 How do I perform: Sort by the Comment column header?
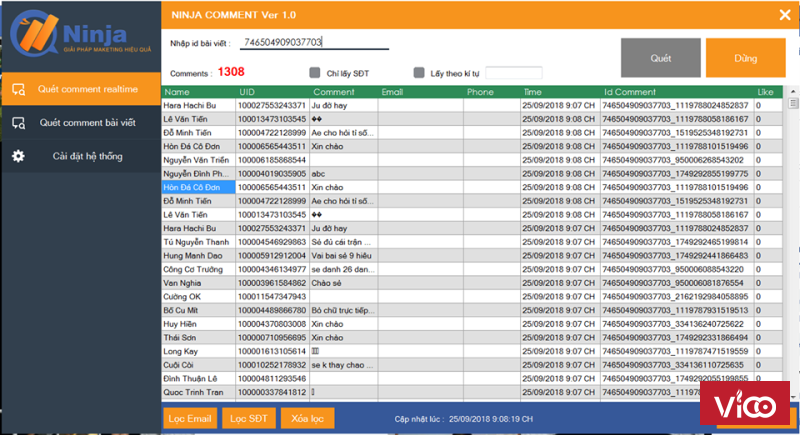tap(344, 92)
